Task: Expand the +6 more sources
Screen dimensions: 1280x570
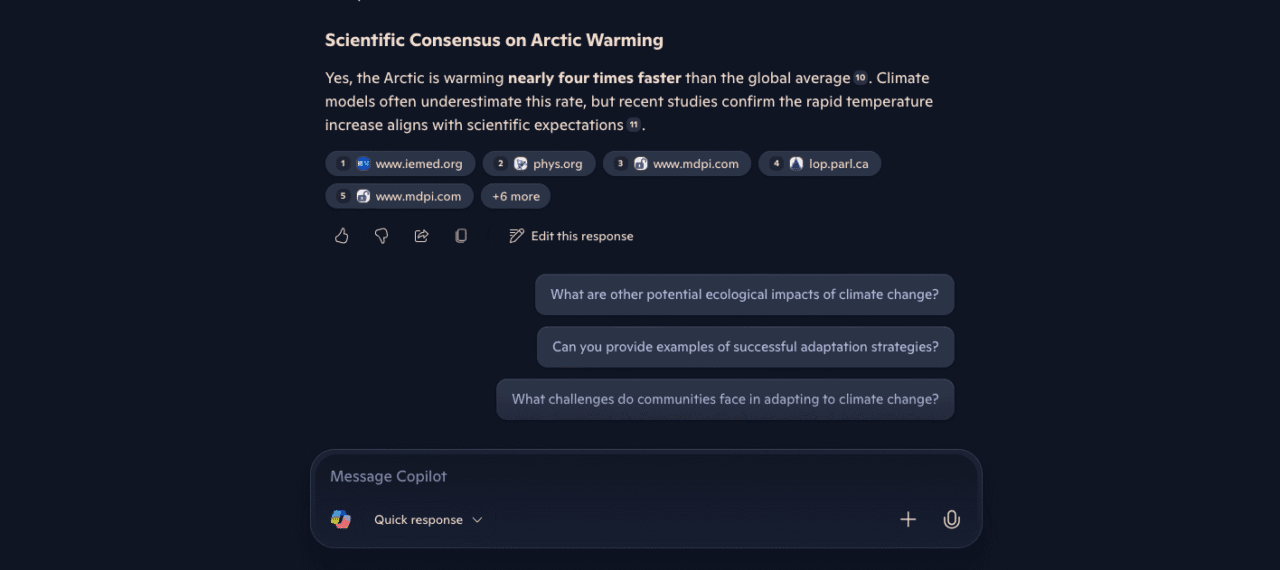Action: click(x=515, y=196)
